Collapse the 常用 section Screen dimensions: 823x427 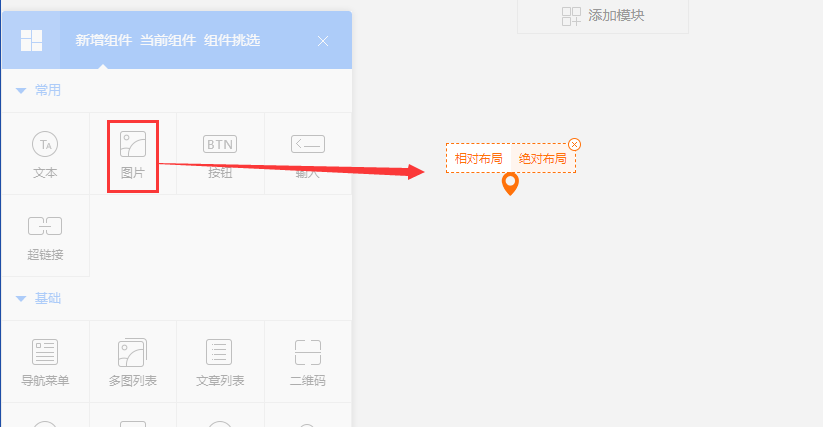tap(22, 90)
